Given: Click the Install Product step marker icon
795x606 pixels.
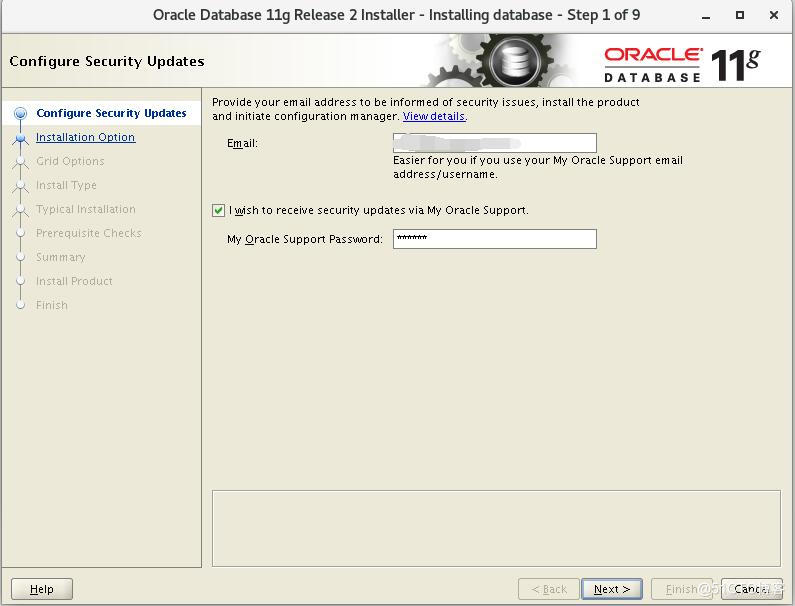Looking at the screenshot, I should pyautogui.click(x=20, y=281).
